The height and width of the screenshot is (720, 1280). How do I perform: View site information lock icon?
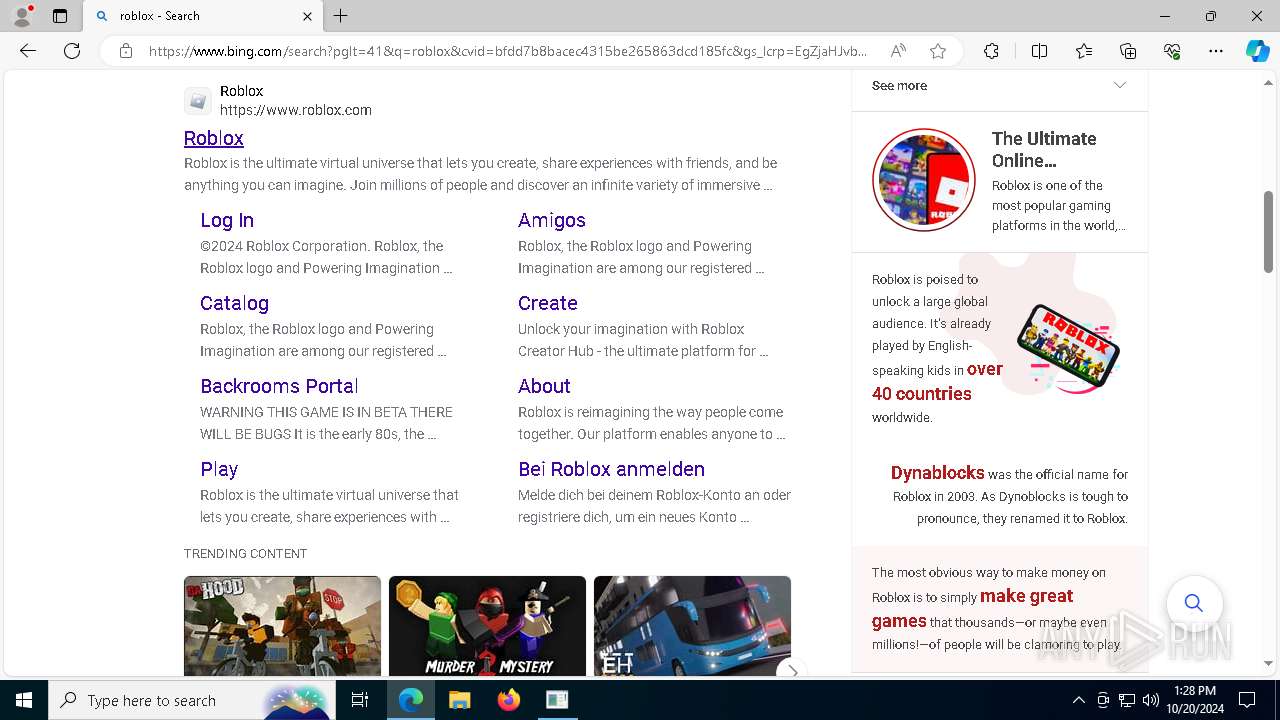(x=125, y=51)
